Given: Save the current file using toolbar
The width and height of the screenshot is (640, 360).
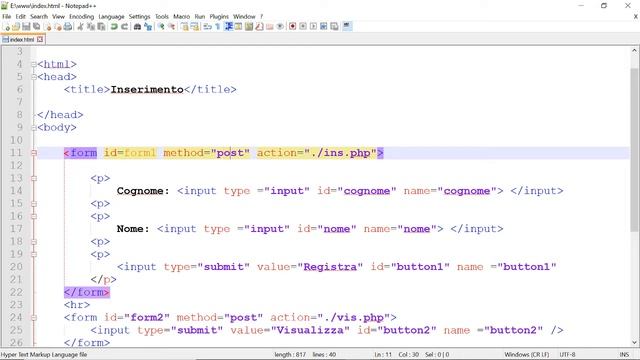Looking at the screenshot, I should click(x=26, y=27).
